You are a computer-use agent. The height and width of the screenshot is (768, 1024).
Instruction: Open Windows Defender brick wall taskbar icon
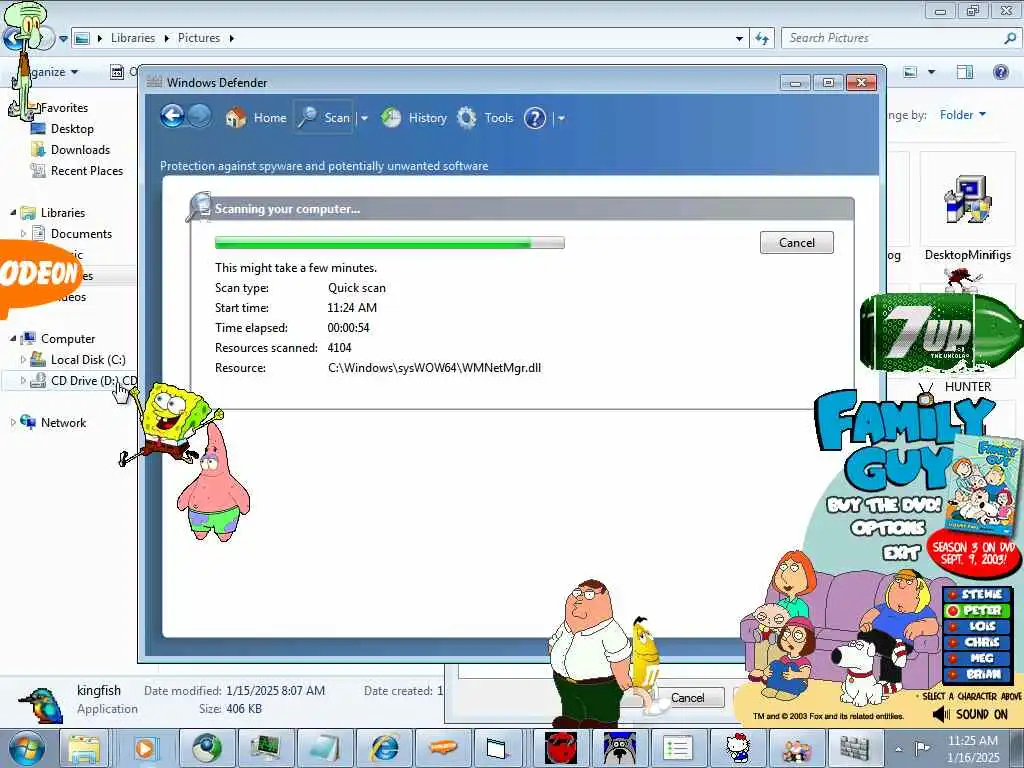[x=855, y=749]
